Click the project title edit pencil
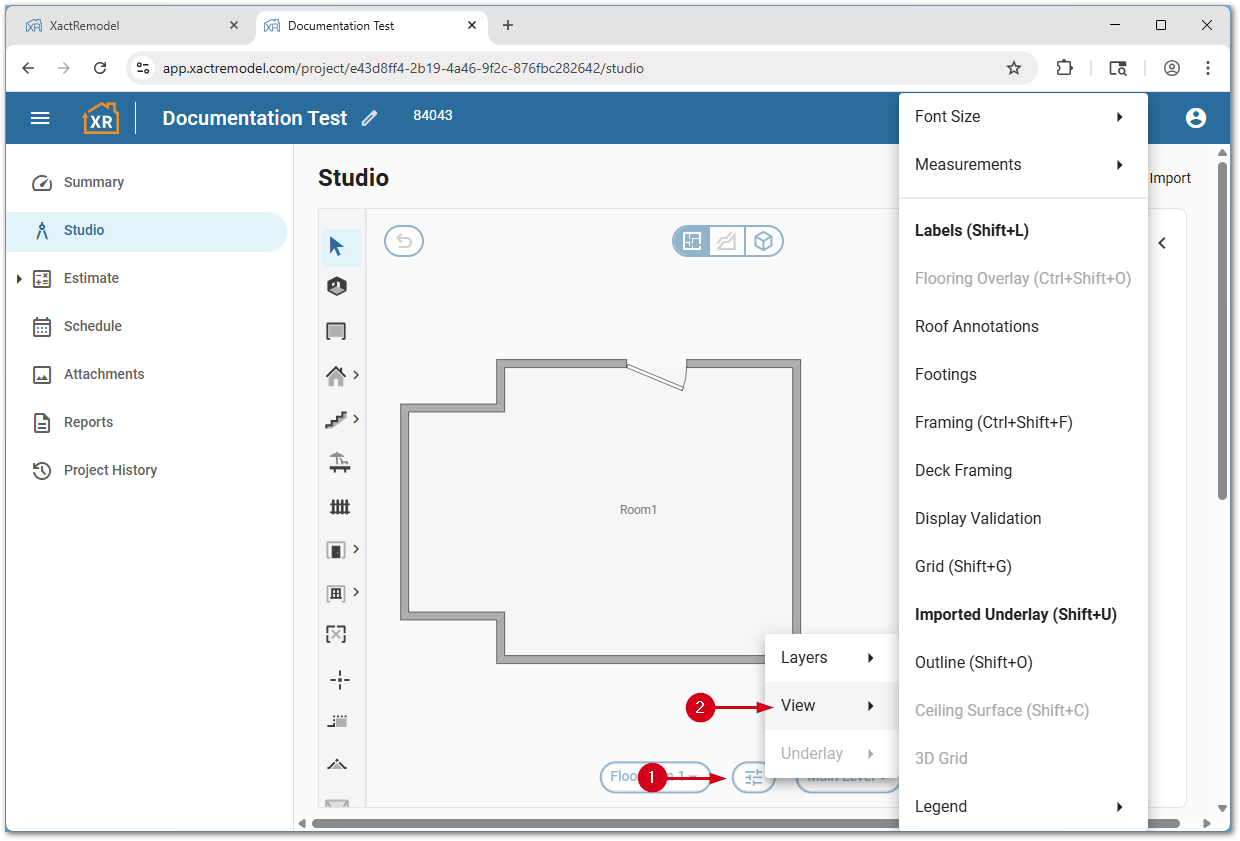 (x=369, y=117)
